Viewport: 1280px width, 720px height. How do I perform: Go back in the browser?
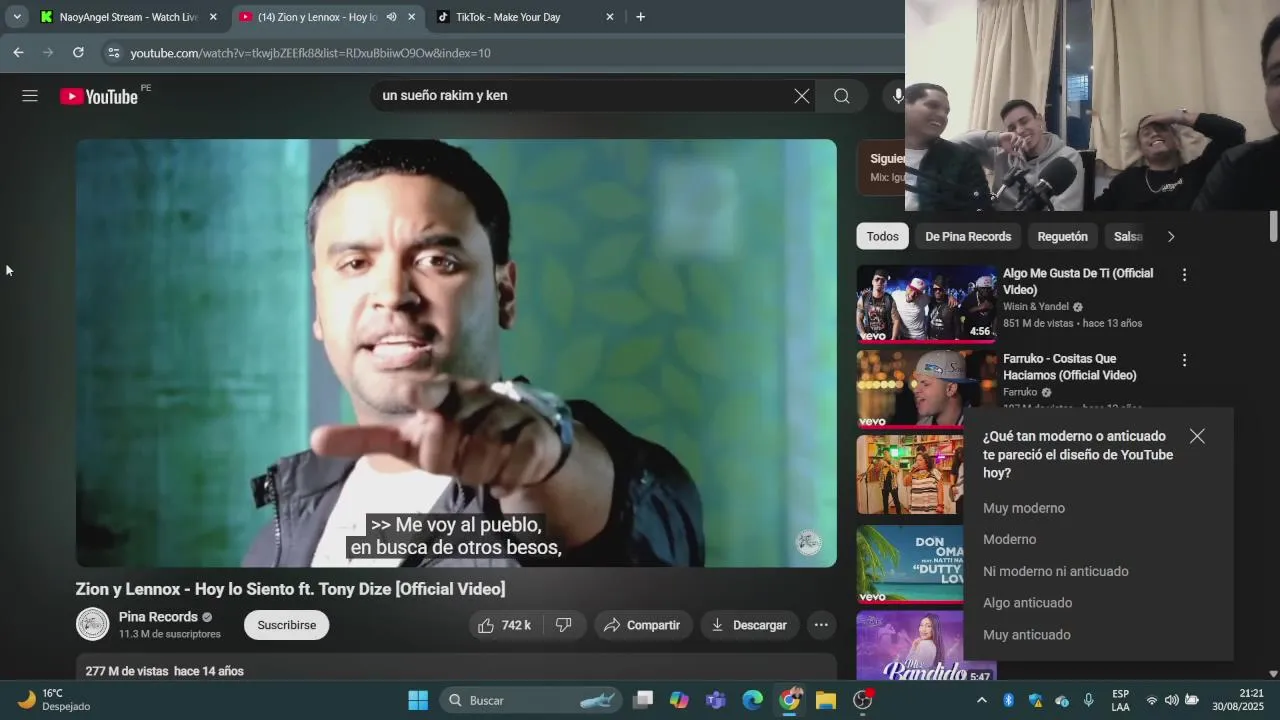[18, 52]
